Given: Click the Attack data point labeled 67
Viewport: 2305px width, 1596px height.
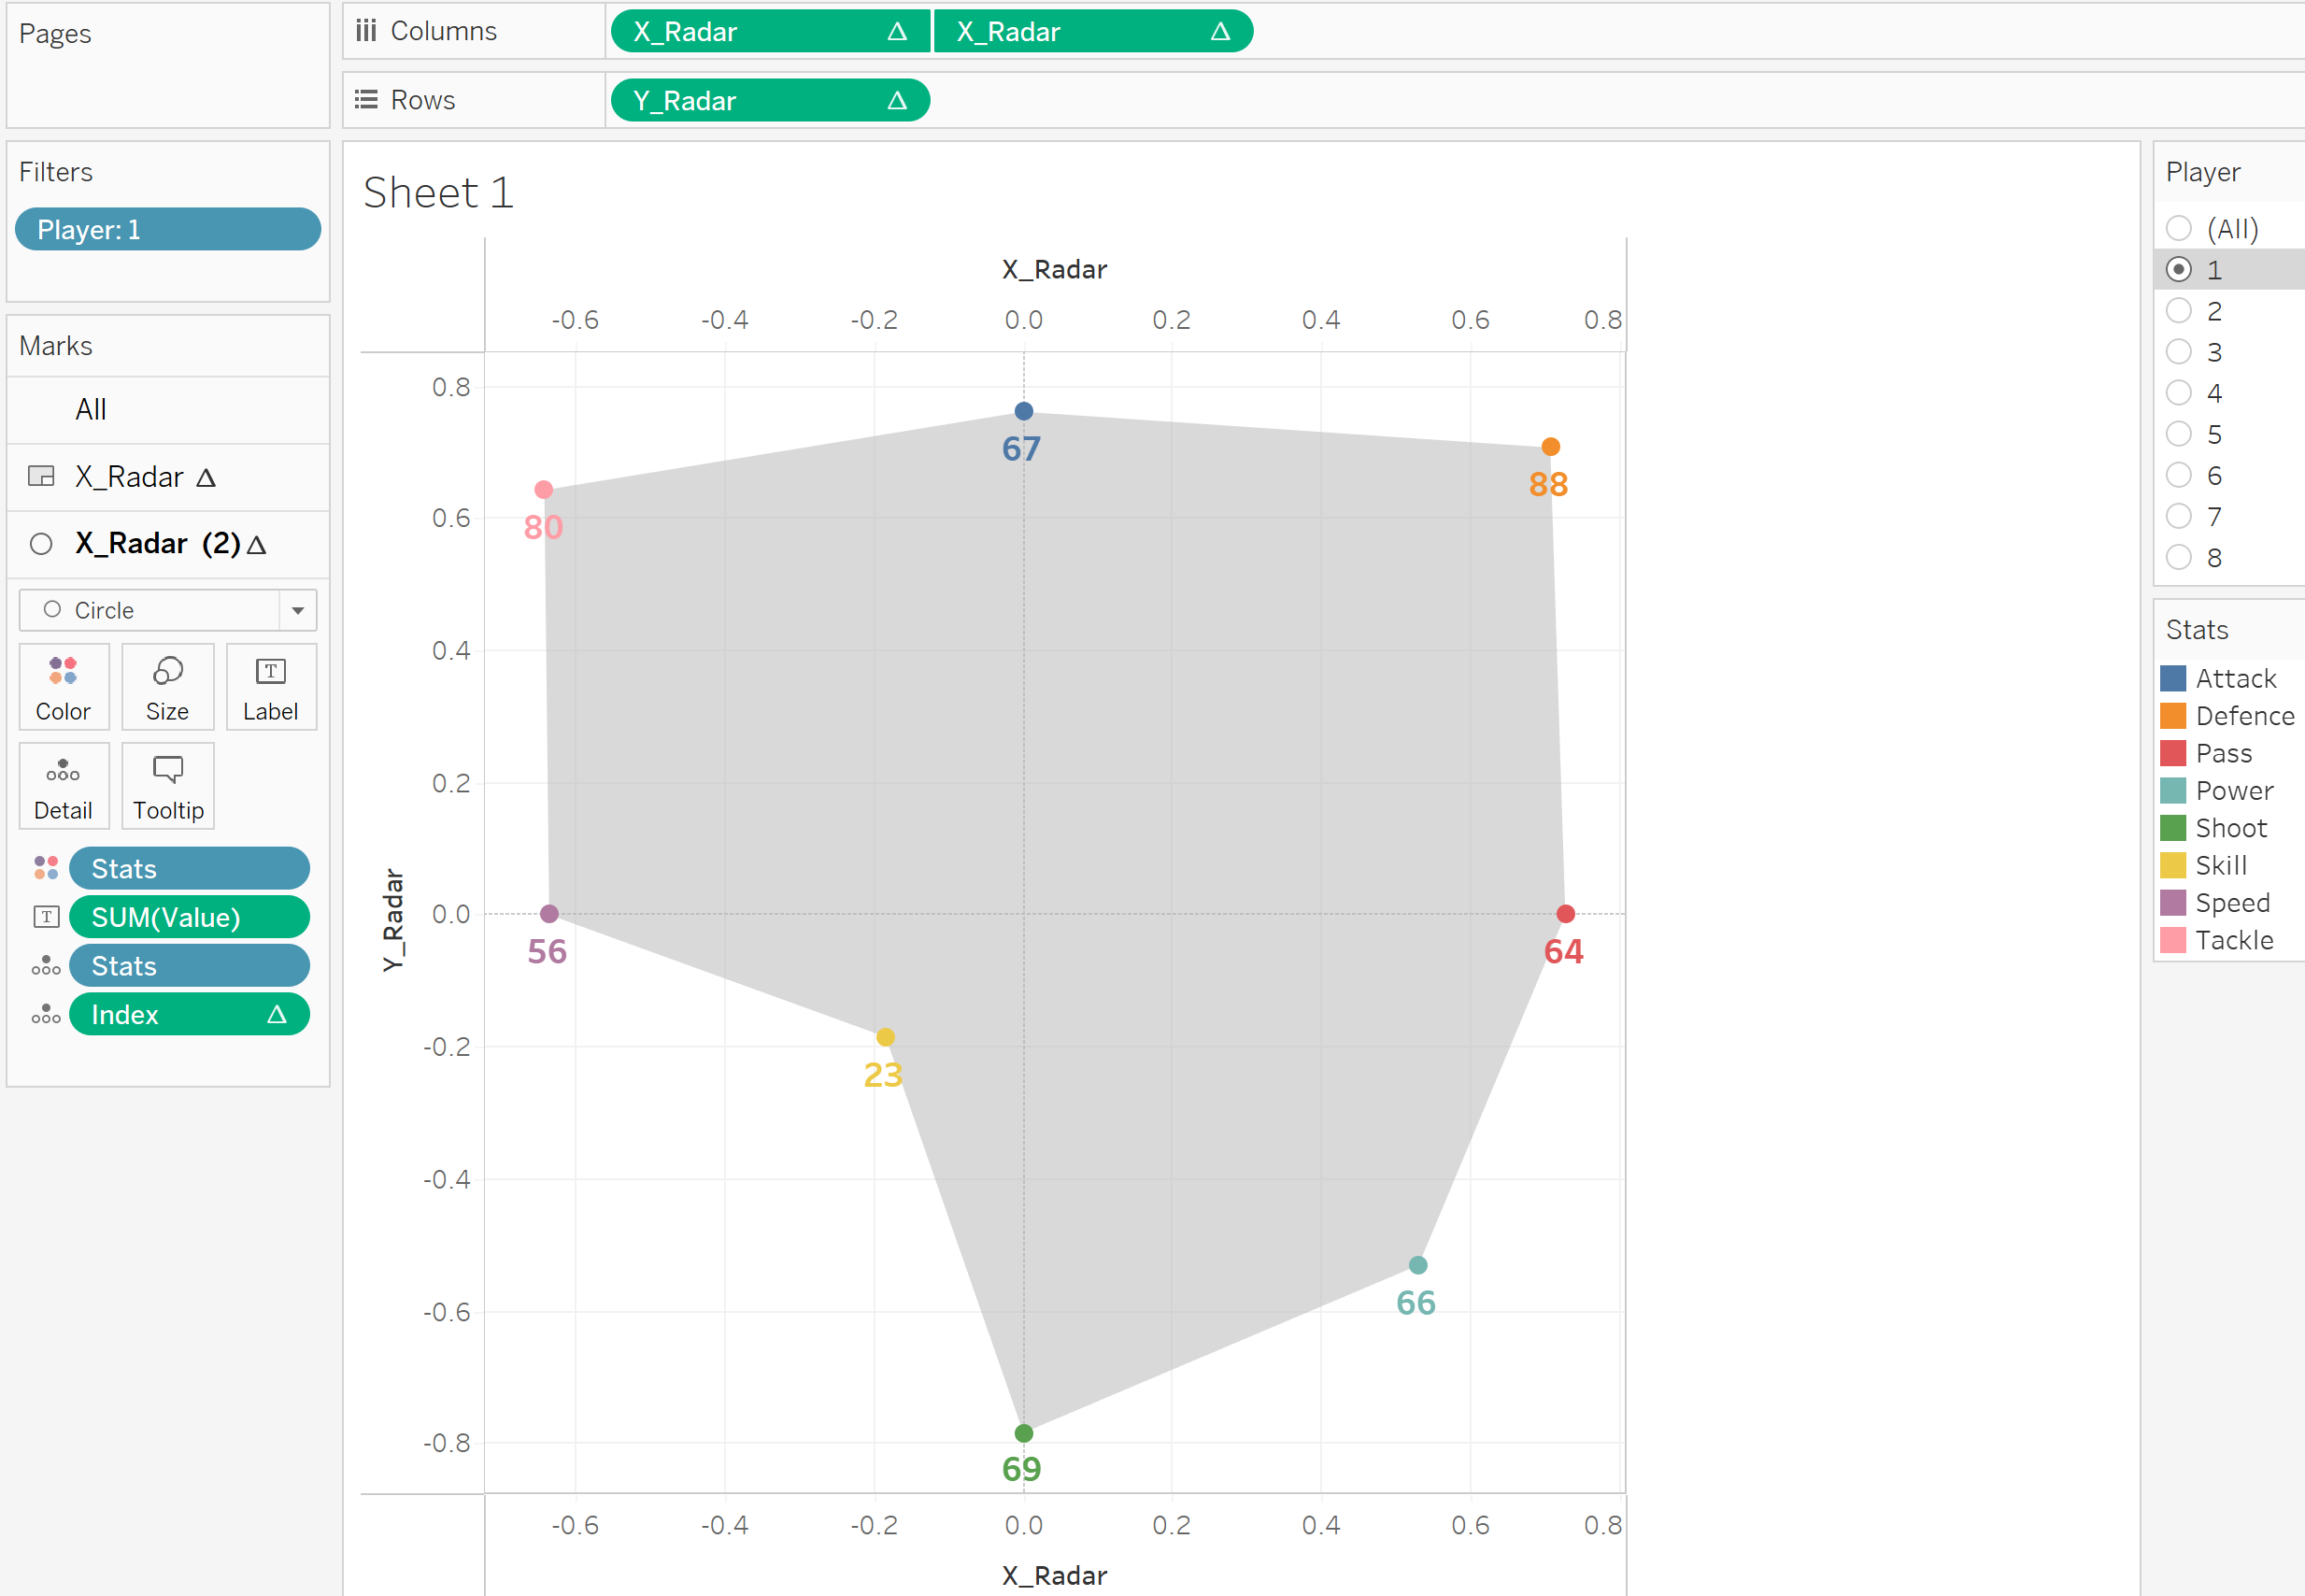Looking at the screenshot, I should tap(1023, 411).
